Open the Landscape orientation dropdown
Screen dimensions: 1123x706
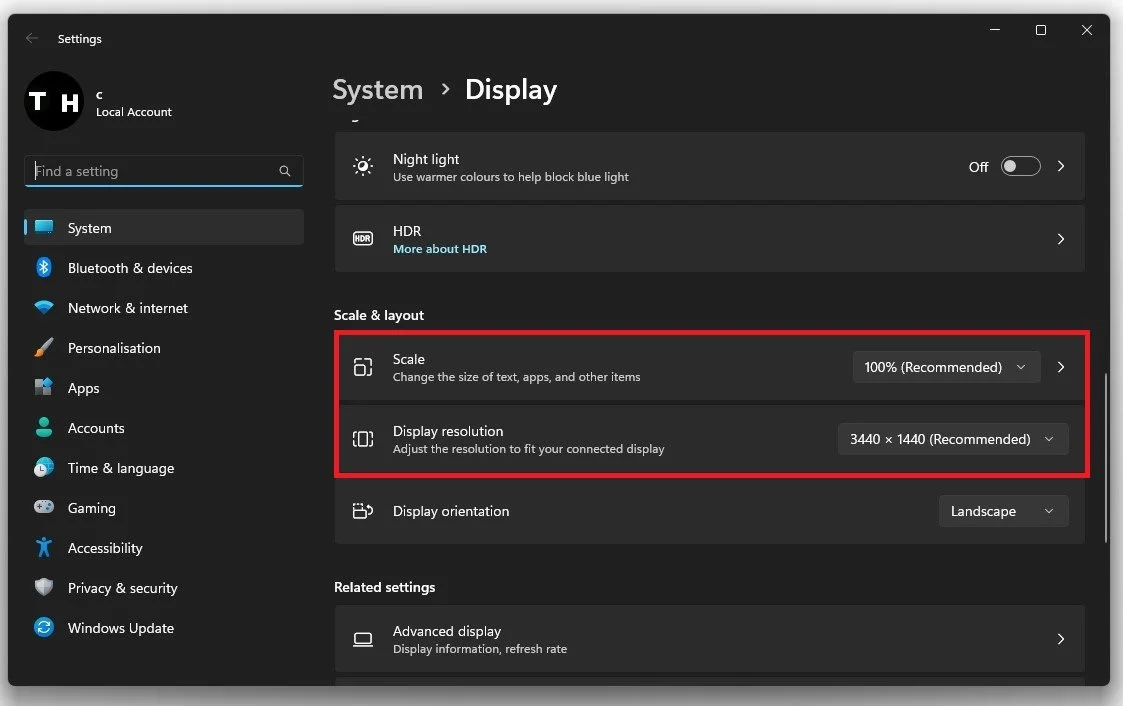[x=1003, y=511]
